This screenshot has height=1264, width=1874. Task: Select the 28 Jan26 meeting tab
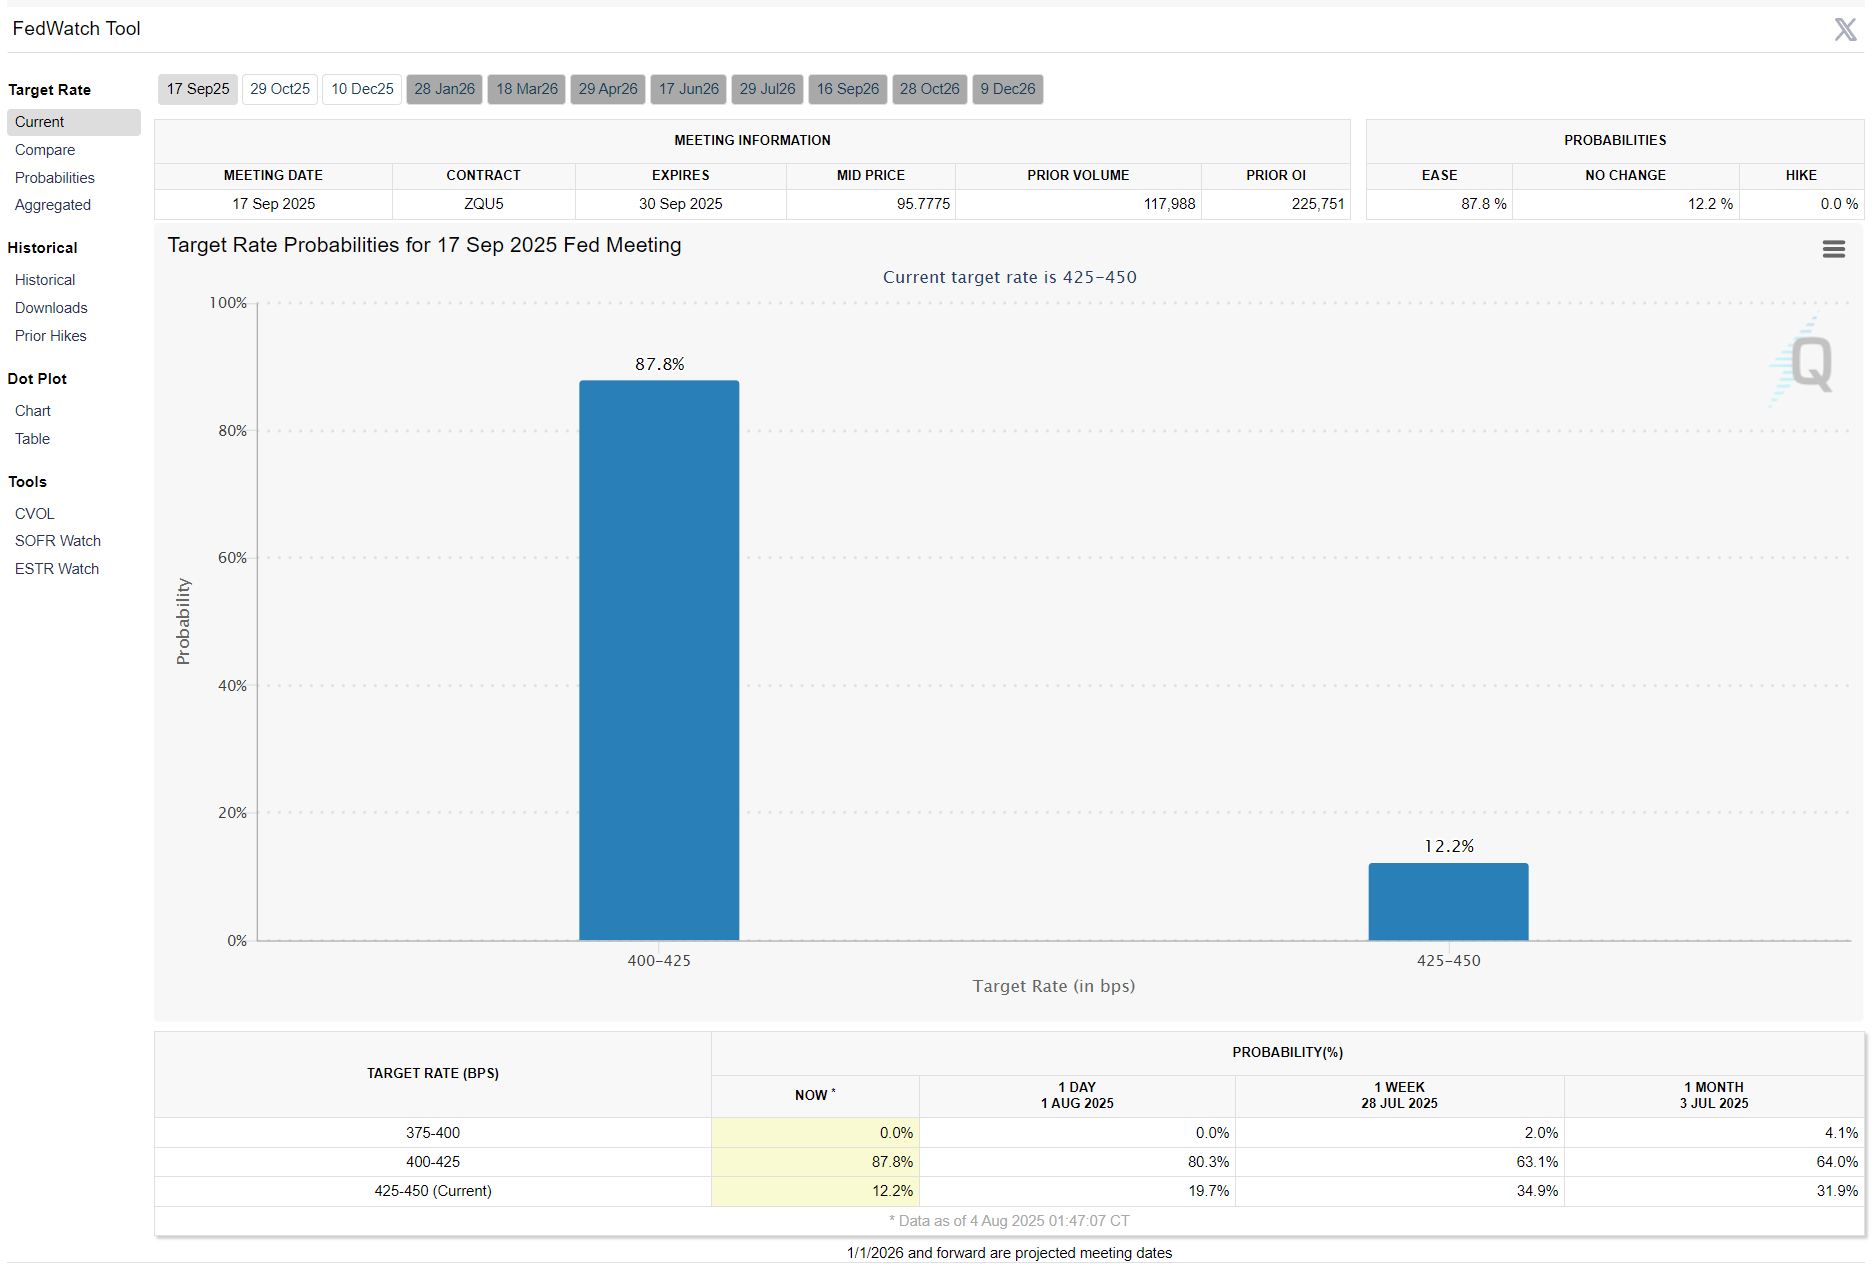(x=445, y=89)
